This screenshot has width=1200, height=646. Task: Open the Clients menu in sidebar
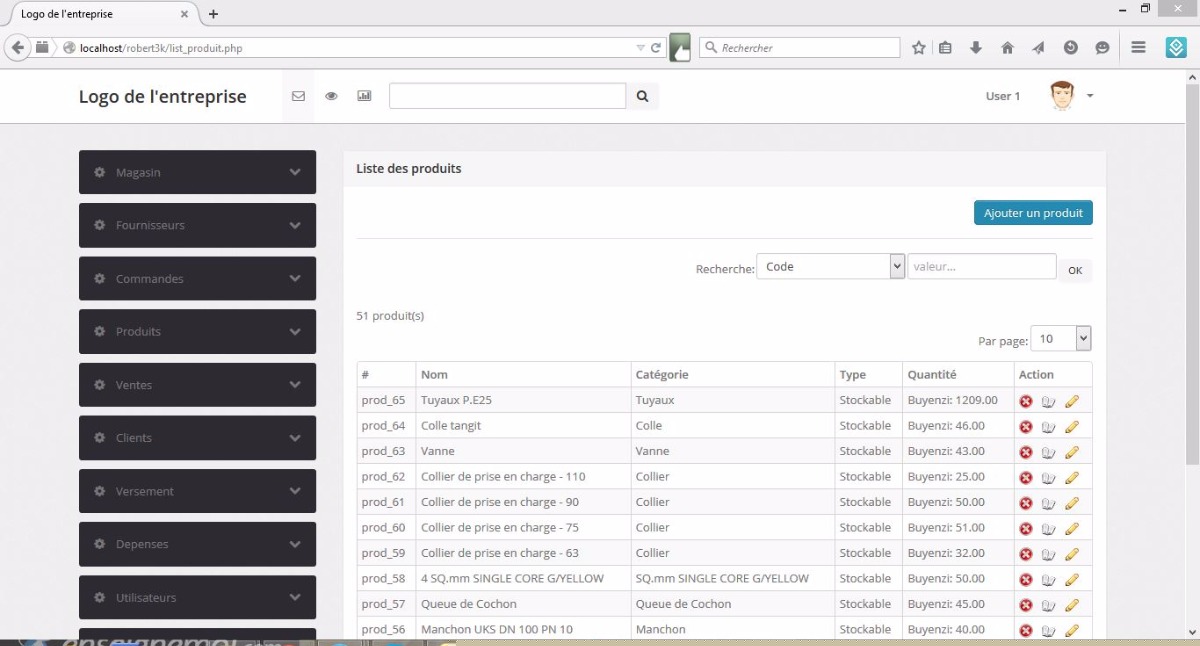point(197,438)
